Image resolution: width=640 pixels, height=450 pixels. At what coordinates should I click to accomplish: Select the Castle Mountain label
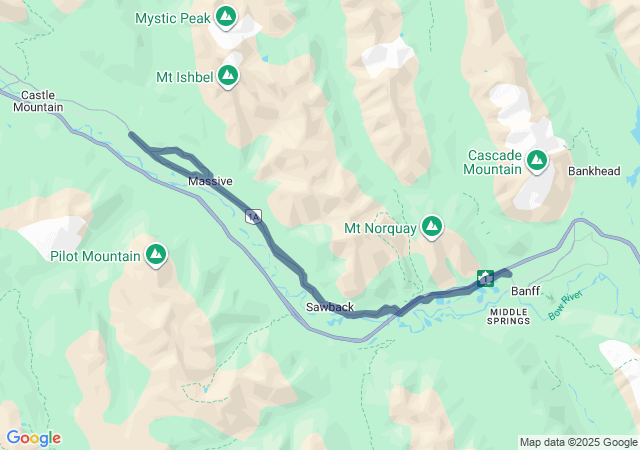(38, 101)
